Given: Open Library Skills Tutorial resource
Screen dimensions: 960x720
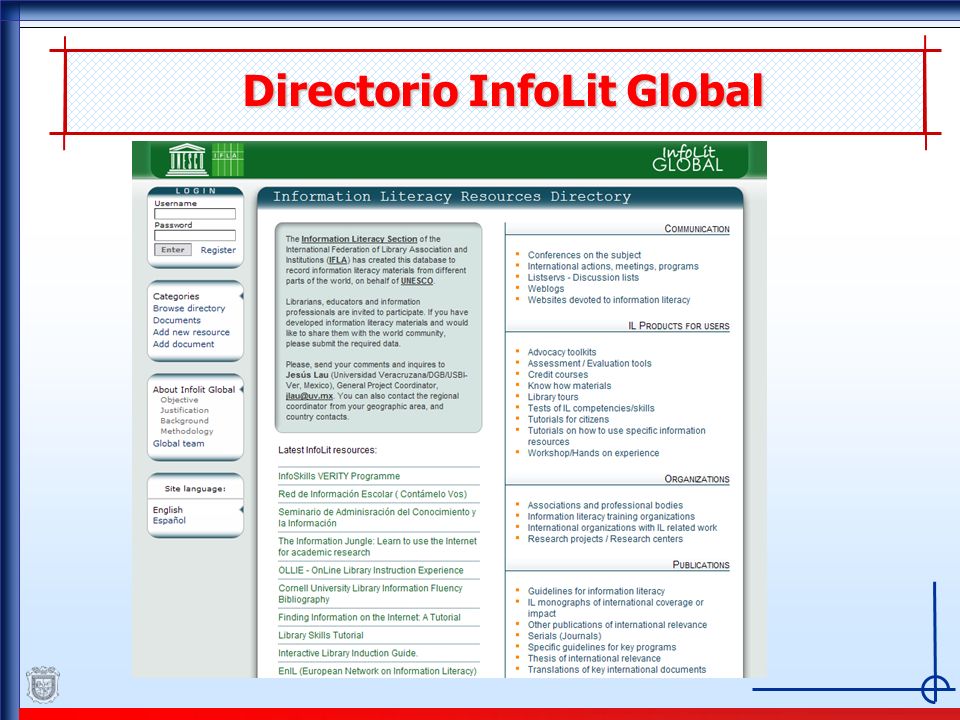Looking at the screenshot, I should [x=321, y=635].
